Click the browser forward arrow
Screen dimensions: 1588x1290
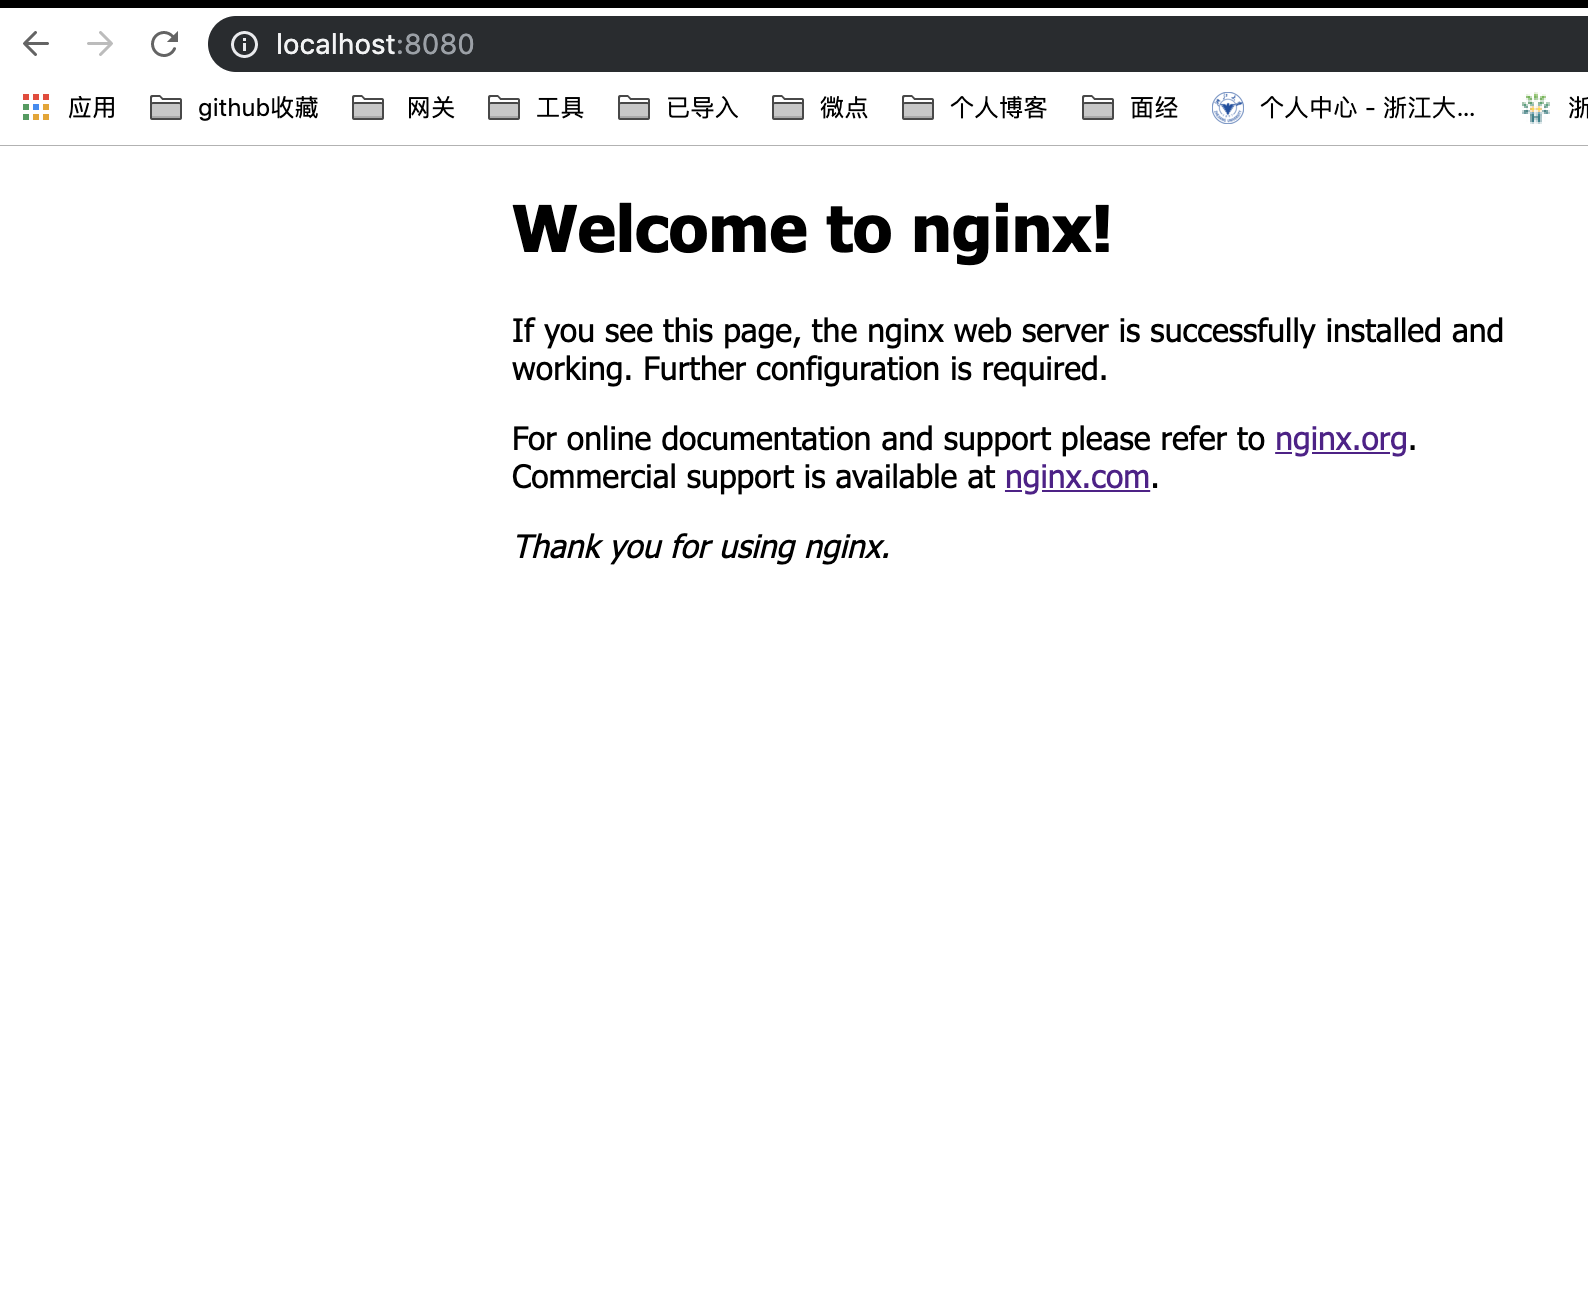coord(100,44)
